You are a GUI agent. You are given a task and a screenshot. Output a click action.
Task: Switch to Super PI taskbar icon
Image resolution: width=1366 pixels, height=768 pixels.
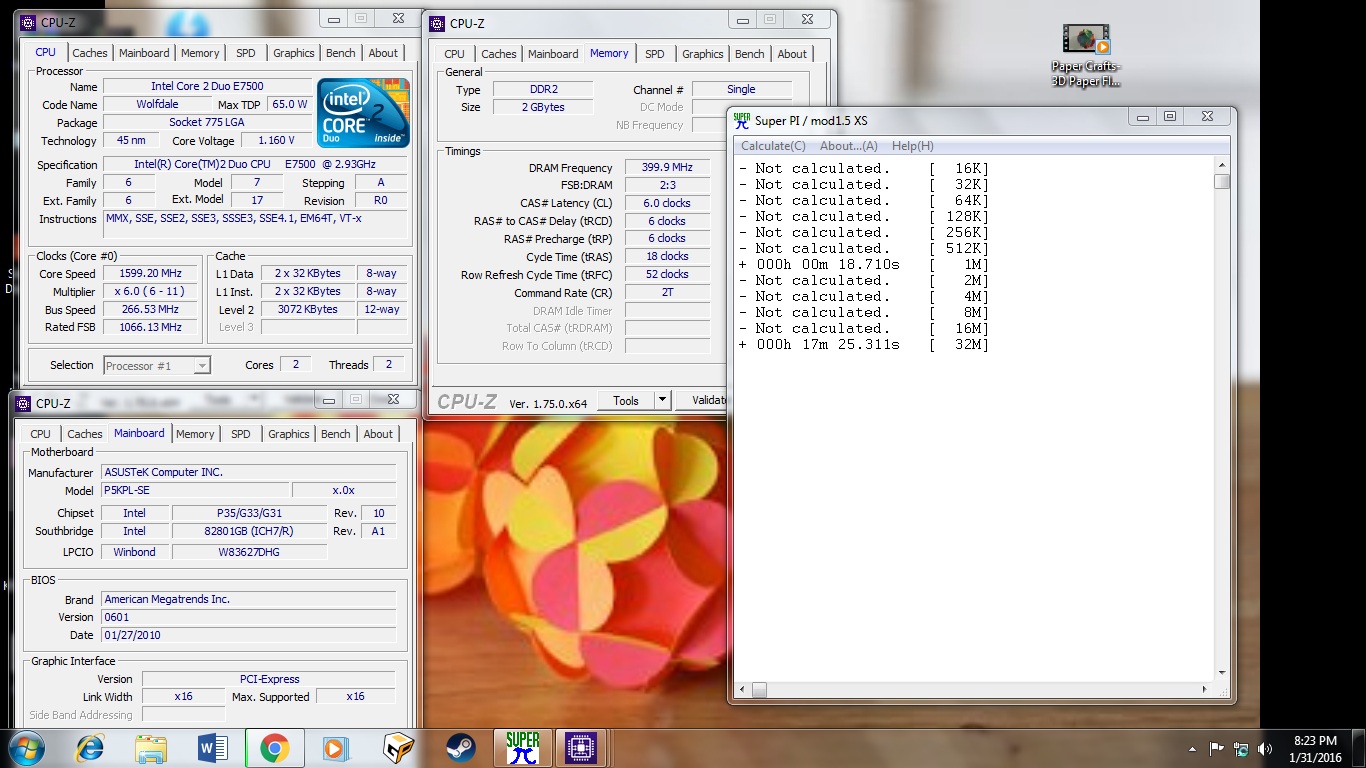pos(522,748)
